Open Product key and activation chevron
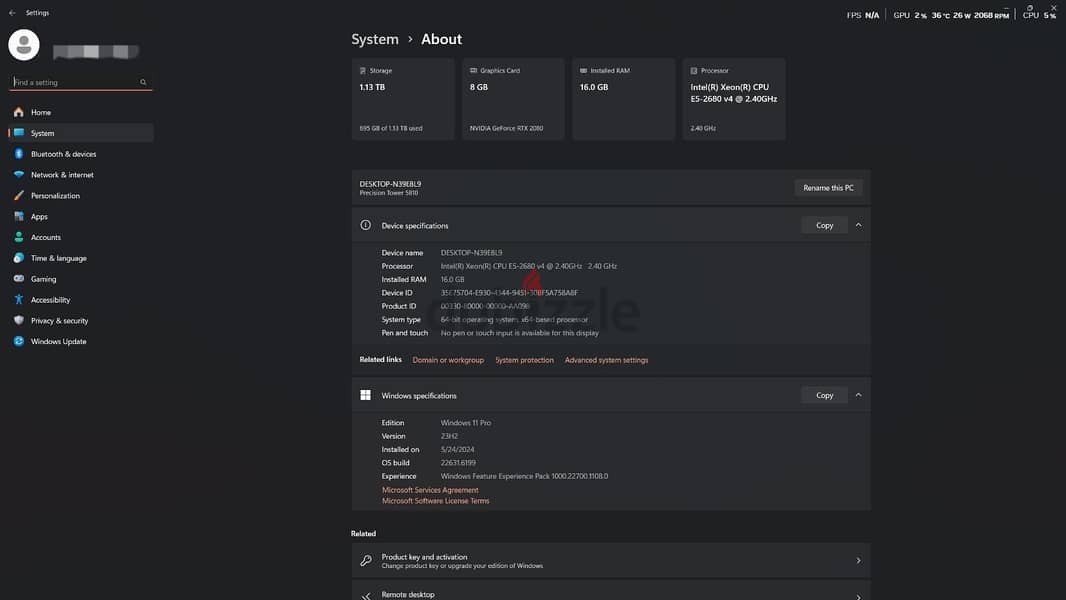The width and height of the screenshot is (1066, 600). (859, 561)
